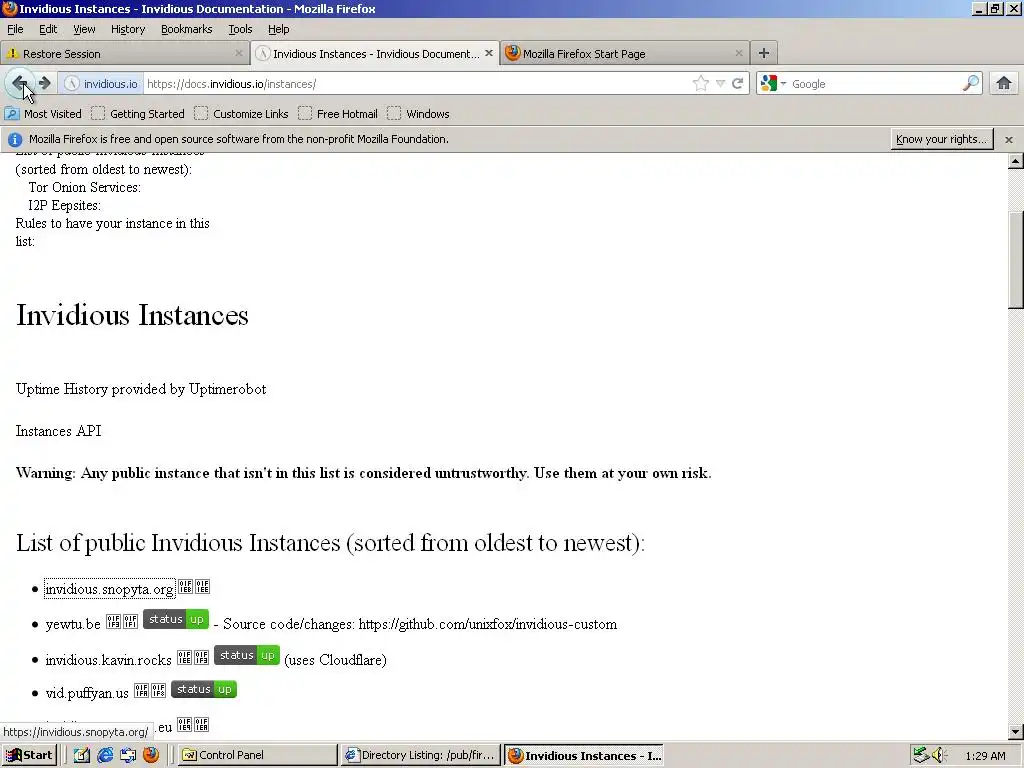Click the Know your rights button

[941, 139]
